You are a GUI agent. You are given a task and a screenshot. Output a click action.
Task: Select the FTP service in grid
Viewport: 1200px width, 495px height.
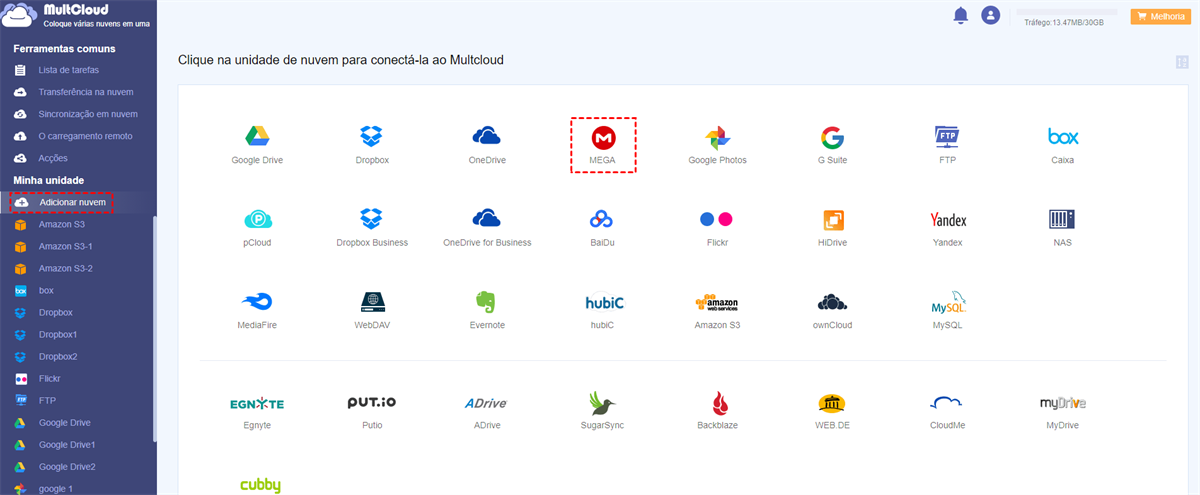[x=947, y=137]
